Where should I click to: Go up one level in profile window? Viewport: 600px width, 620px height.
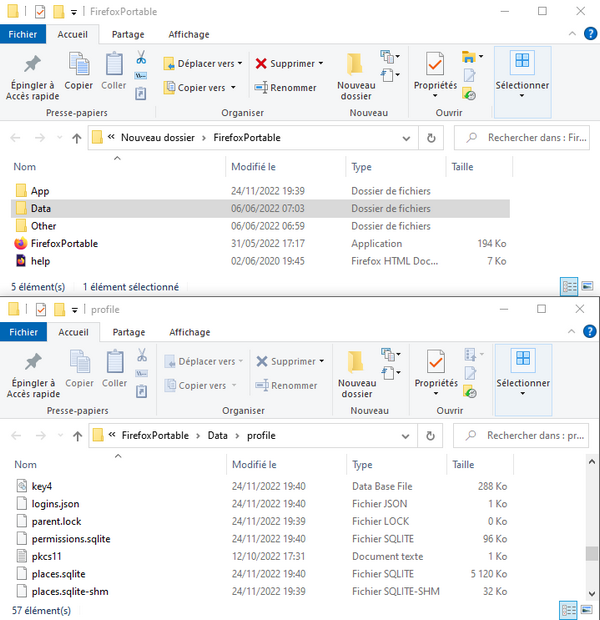coord(78,436)
